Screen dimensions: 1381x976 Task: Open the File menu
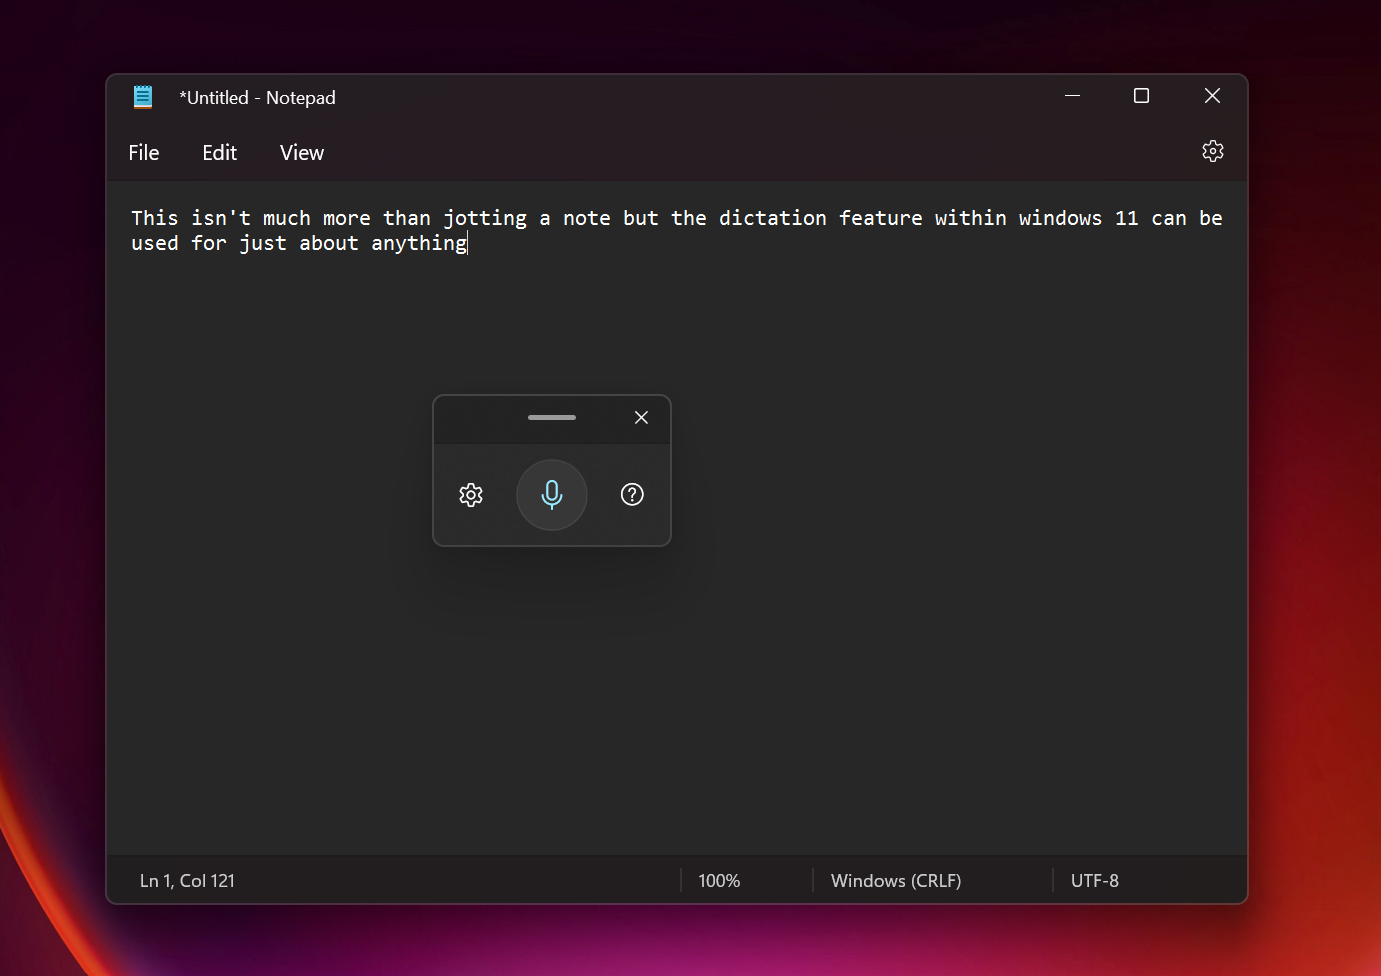point(144,153)
